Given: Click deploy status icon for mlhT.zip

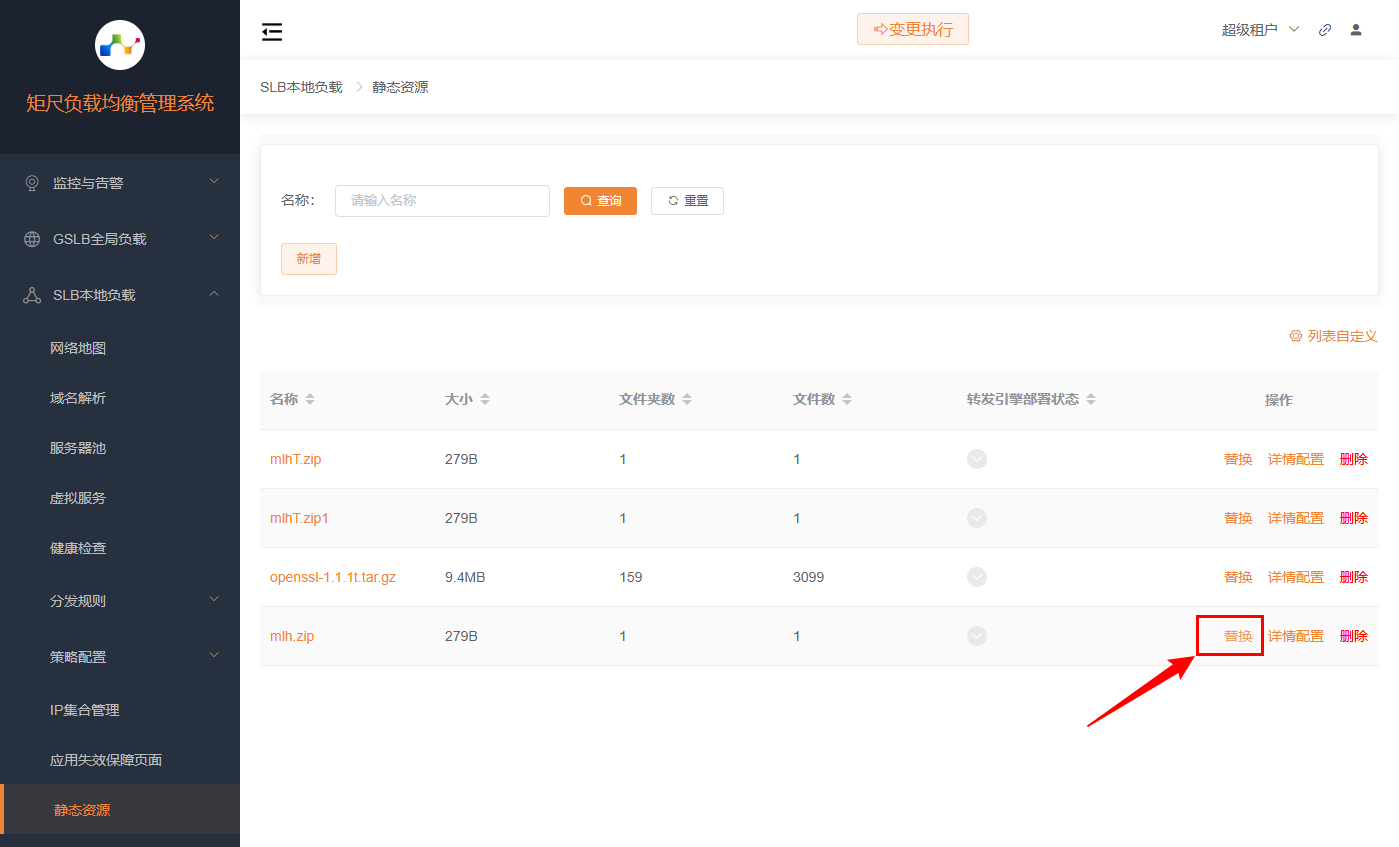Looking at the screenshot, I should point(977,459).
